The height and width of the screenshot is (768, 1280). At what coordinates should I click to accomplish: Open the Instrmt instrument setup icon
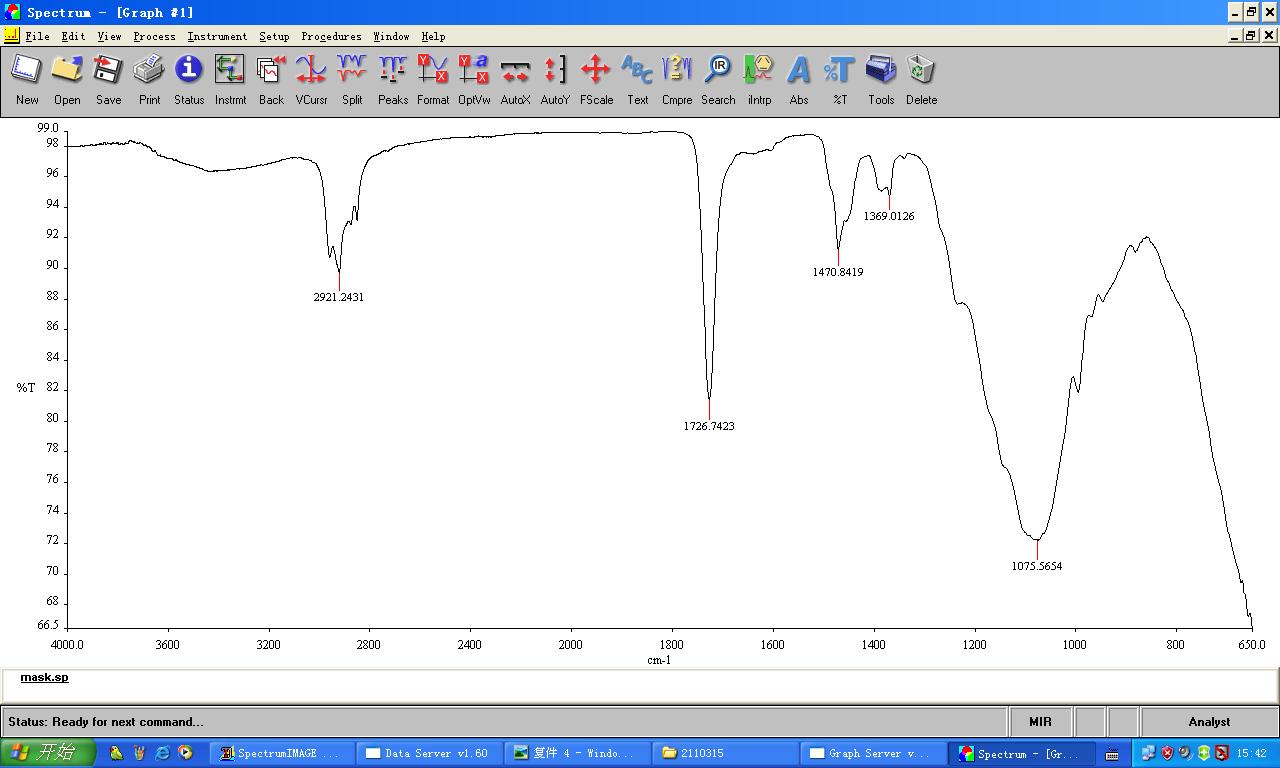pos(230,79)
